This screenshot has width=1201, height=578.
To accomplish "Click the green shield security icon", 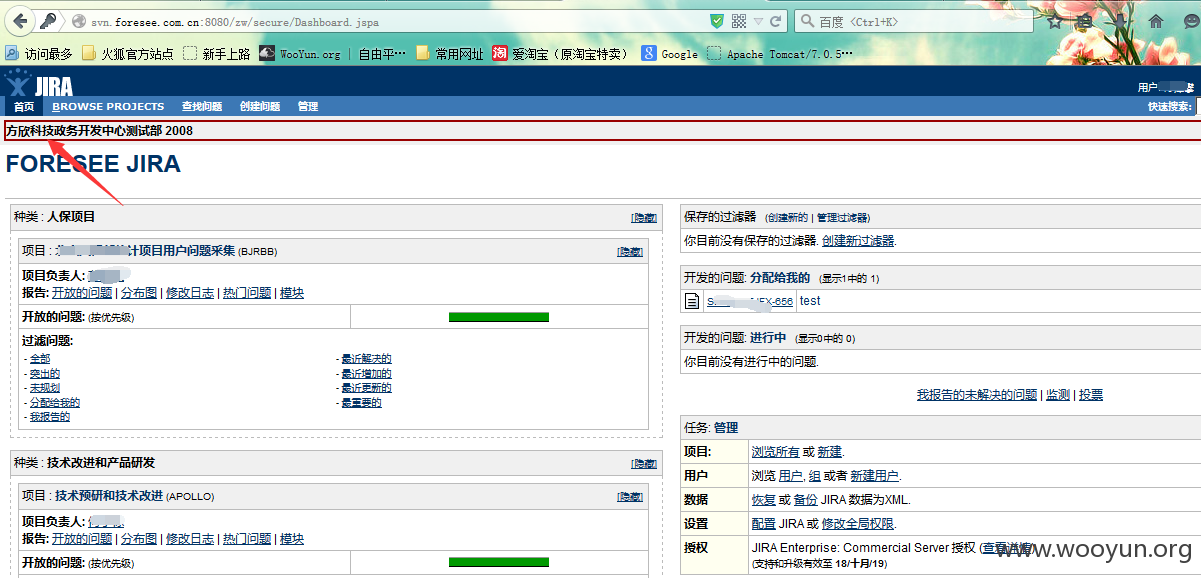I will 717,21.
